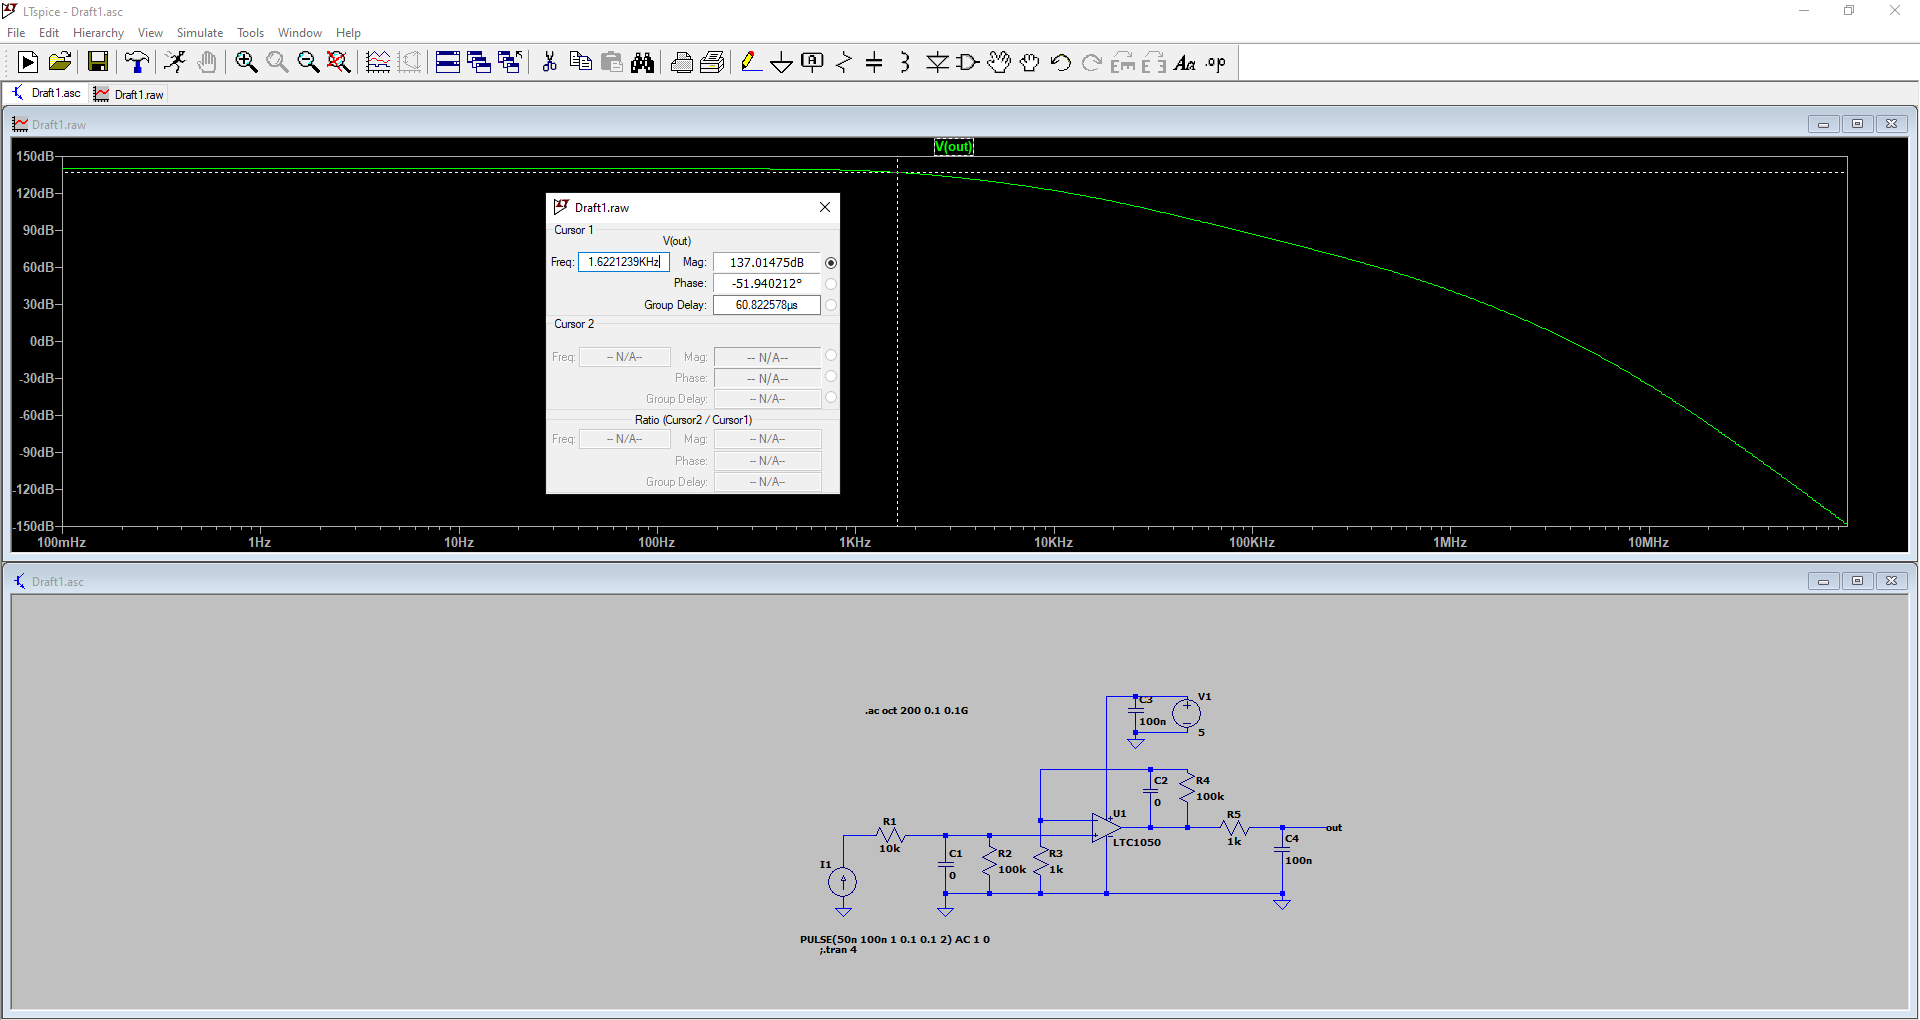Close the Draft1.raw cursor dialog
The height and width of the screenshot is (1020, 1920).
pyautogui.click(x=825, y=207)
